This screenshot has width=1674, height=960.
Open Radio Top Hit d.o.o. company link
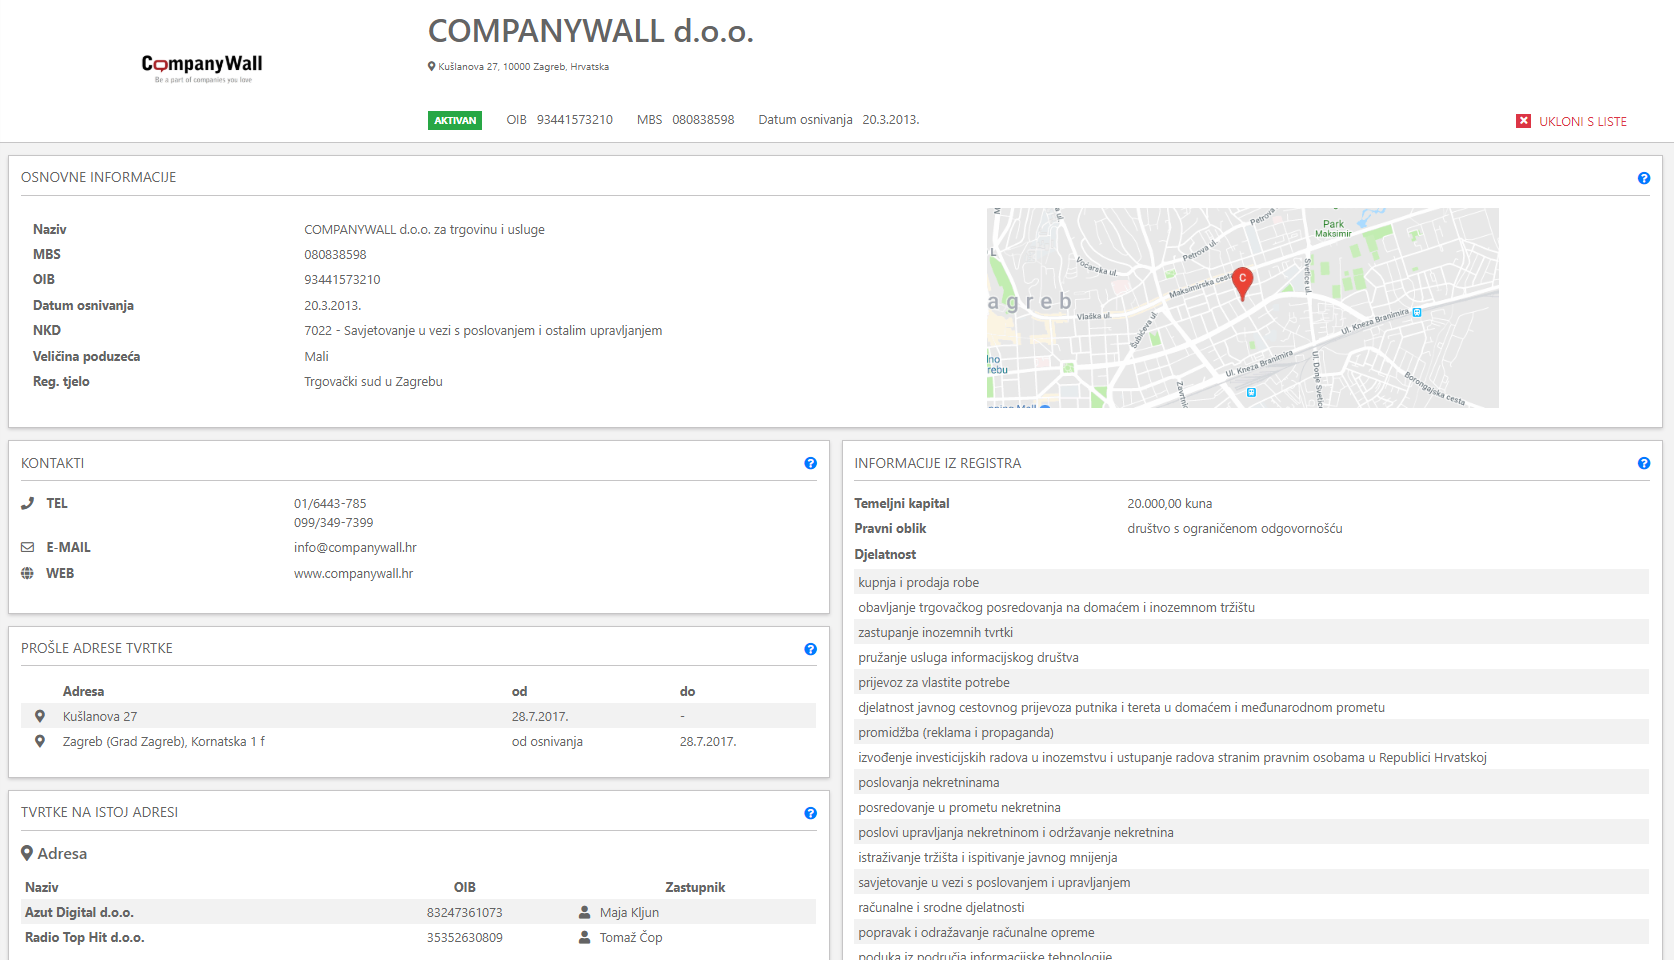coord(85,937)
